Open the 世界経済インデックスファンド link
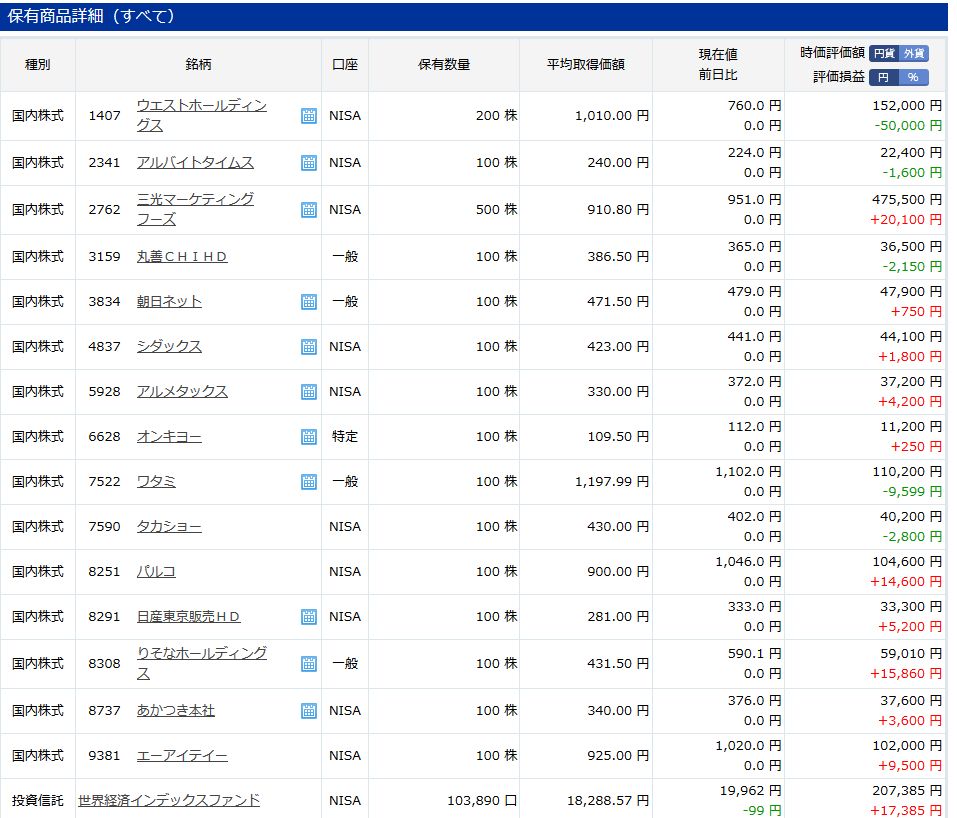The image size is (957, 818). coord(169,800)
